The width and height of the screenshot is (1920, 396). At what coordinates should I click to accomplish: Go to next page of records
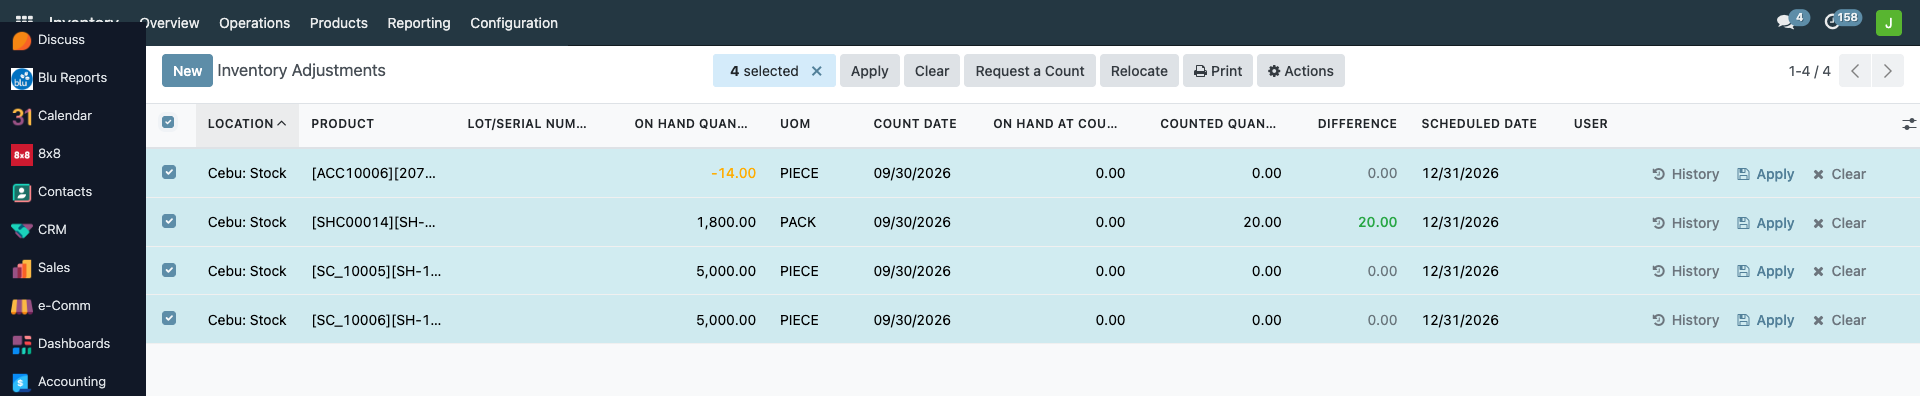1887,71
